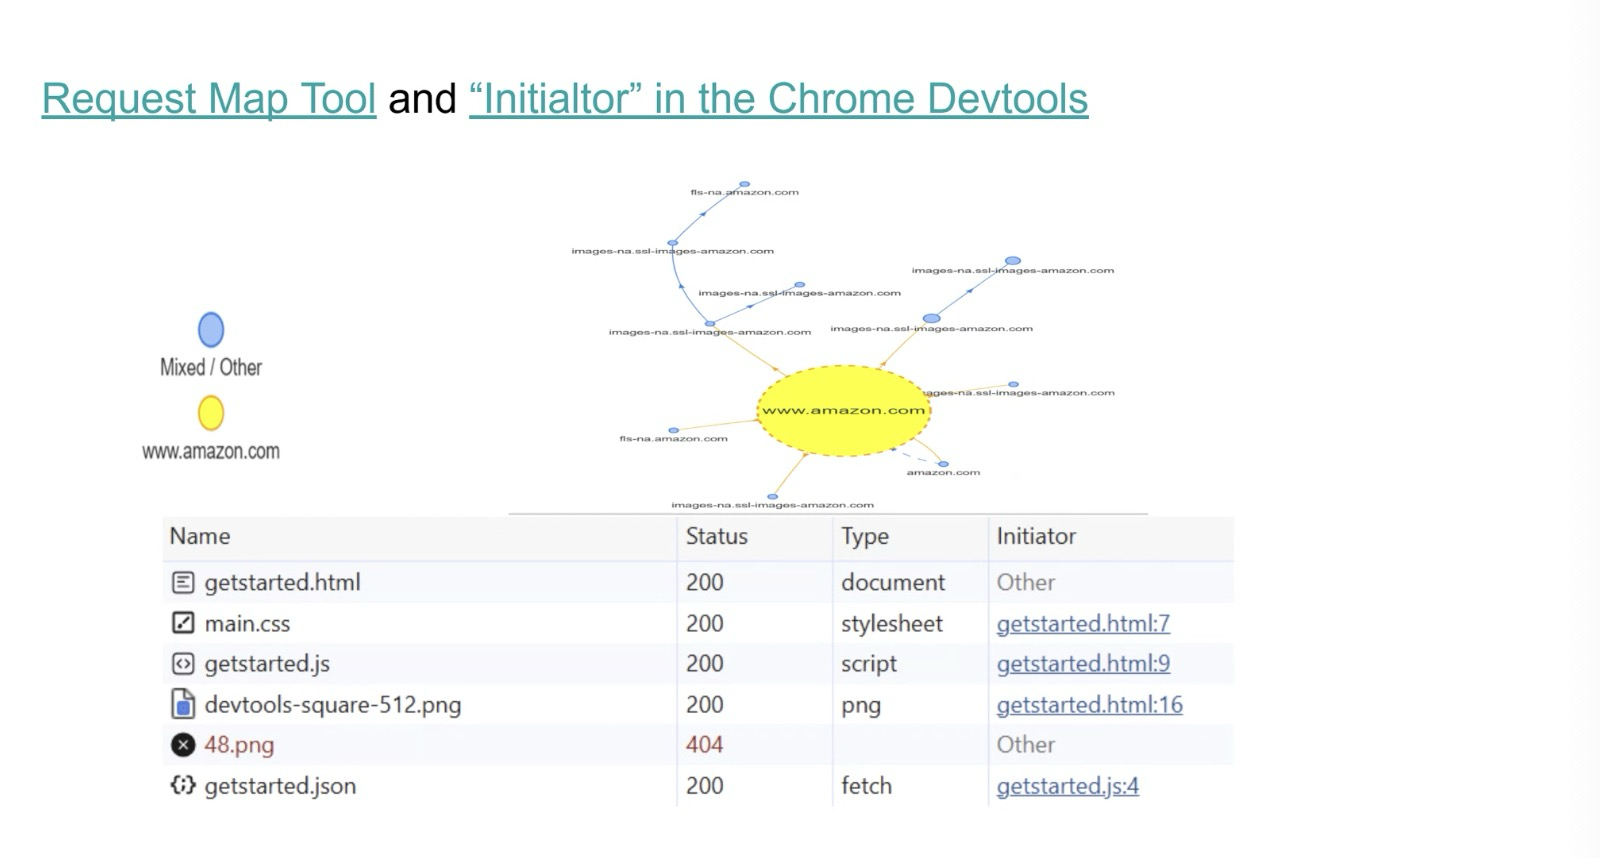The height and width of the screenshot is (858, 1600).
Task: Click the fetch type cell
Action: click(866, 786)
